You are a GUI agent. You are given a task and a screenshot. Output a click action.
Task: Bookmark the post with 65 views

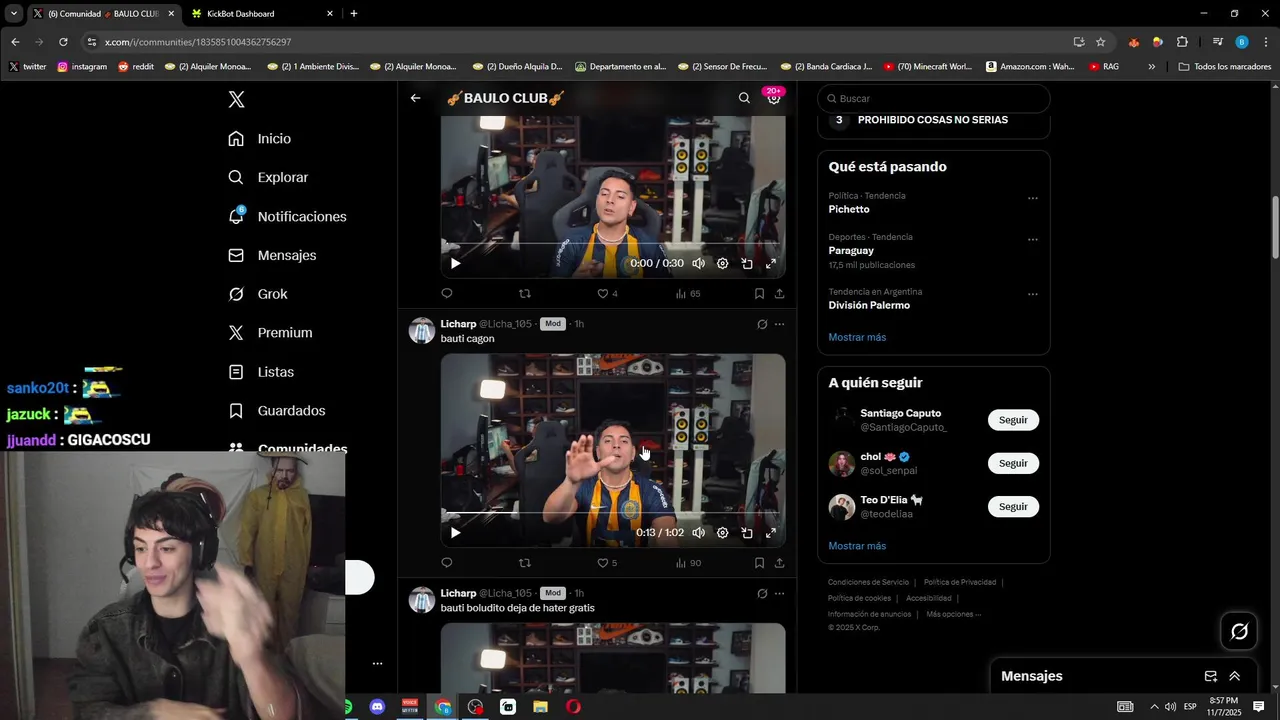point(759,294)
